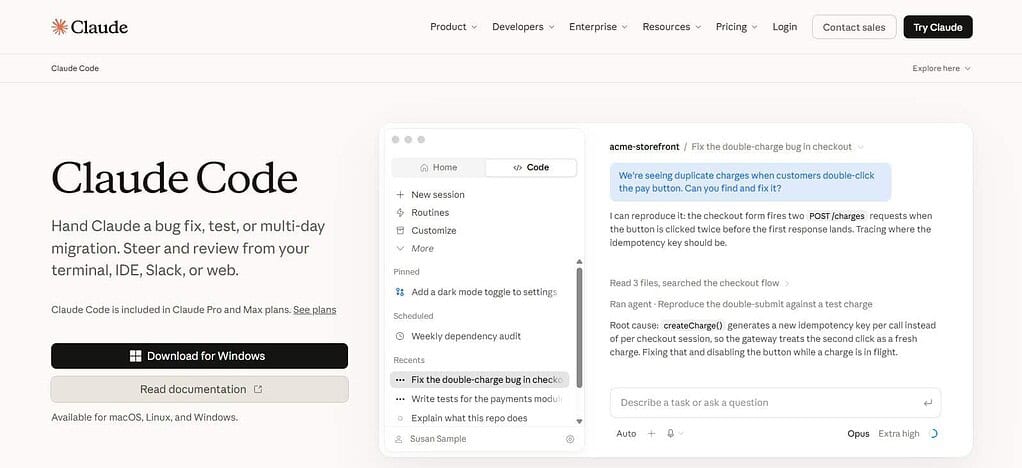Open the Product dropdown menu

coord(454,27)
